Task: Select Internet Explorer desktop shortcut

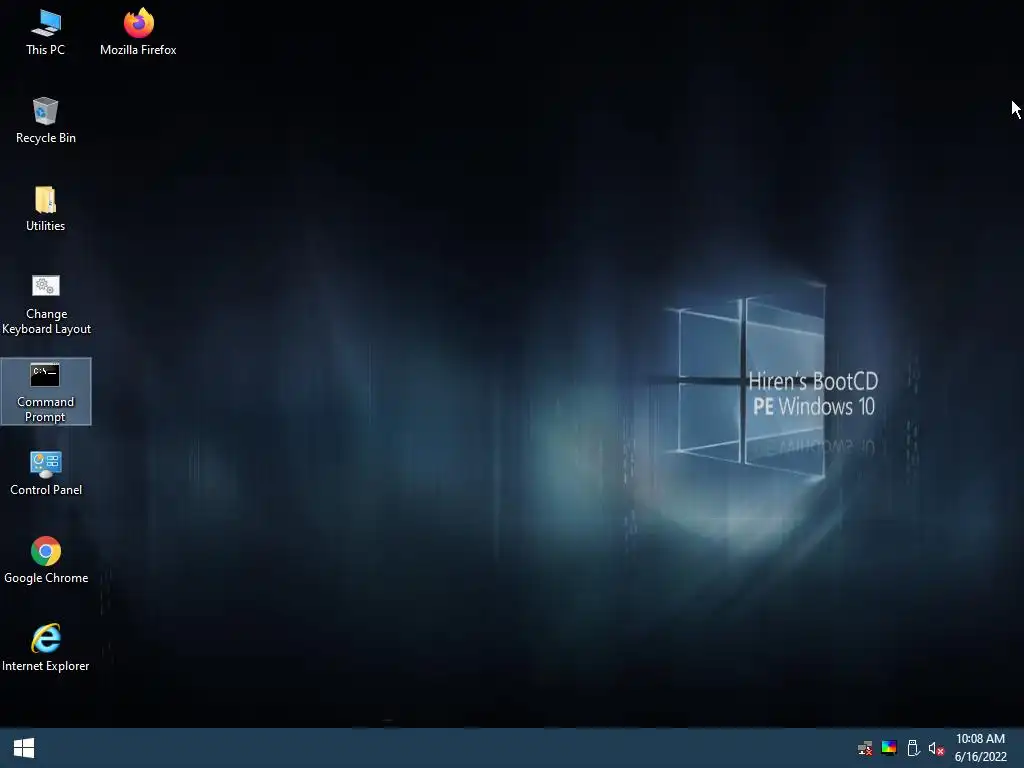Action: click(x=46, y=648)
